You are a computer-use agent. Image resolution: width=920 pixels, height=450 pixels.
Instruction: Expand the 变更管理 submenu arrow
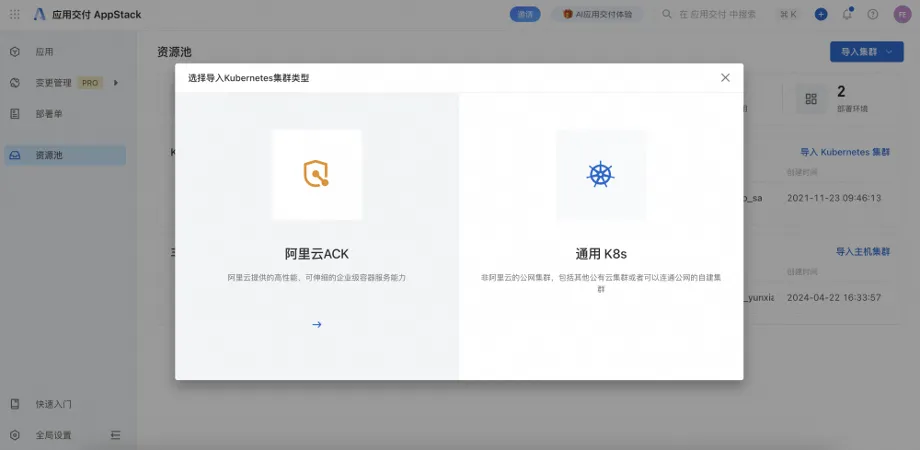(116, 83)
